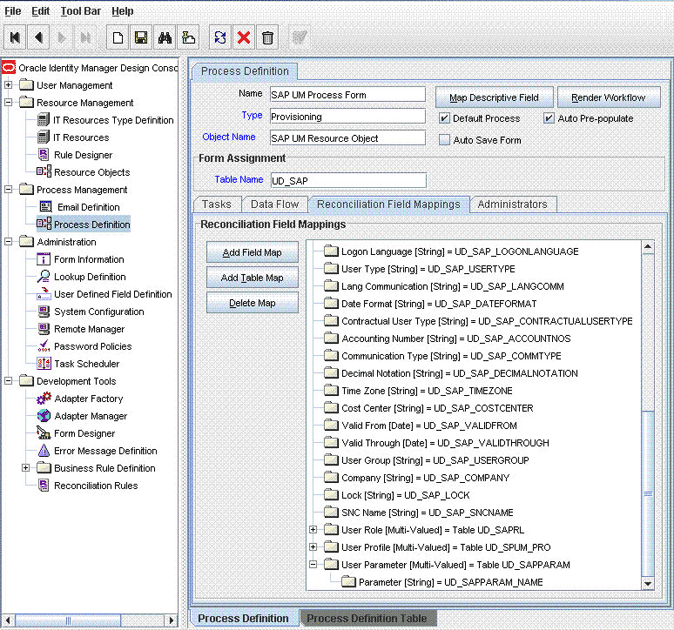Expand the User Role multi-valued mapping

(x=313, y=529)
